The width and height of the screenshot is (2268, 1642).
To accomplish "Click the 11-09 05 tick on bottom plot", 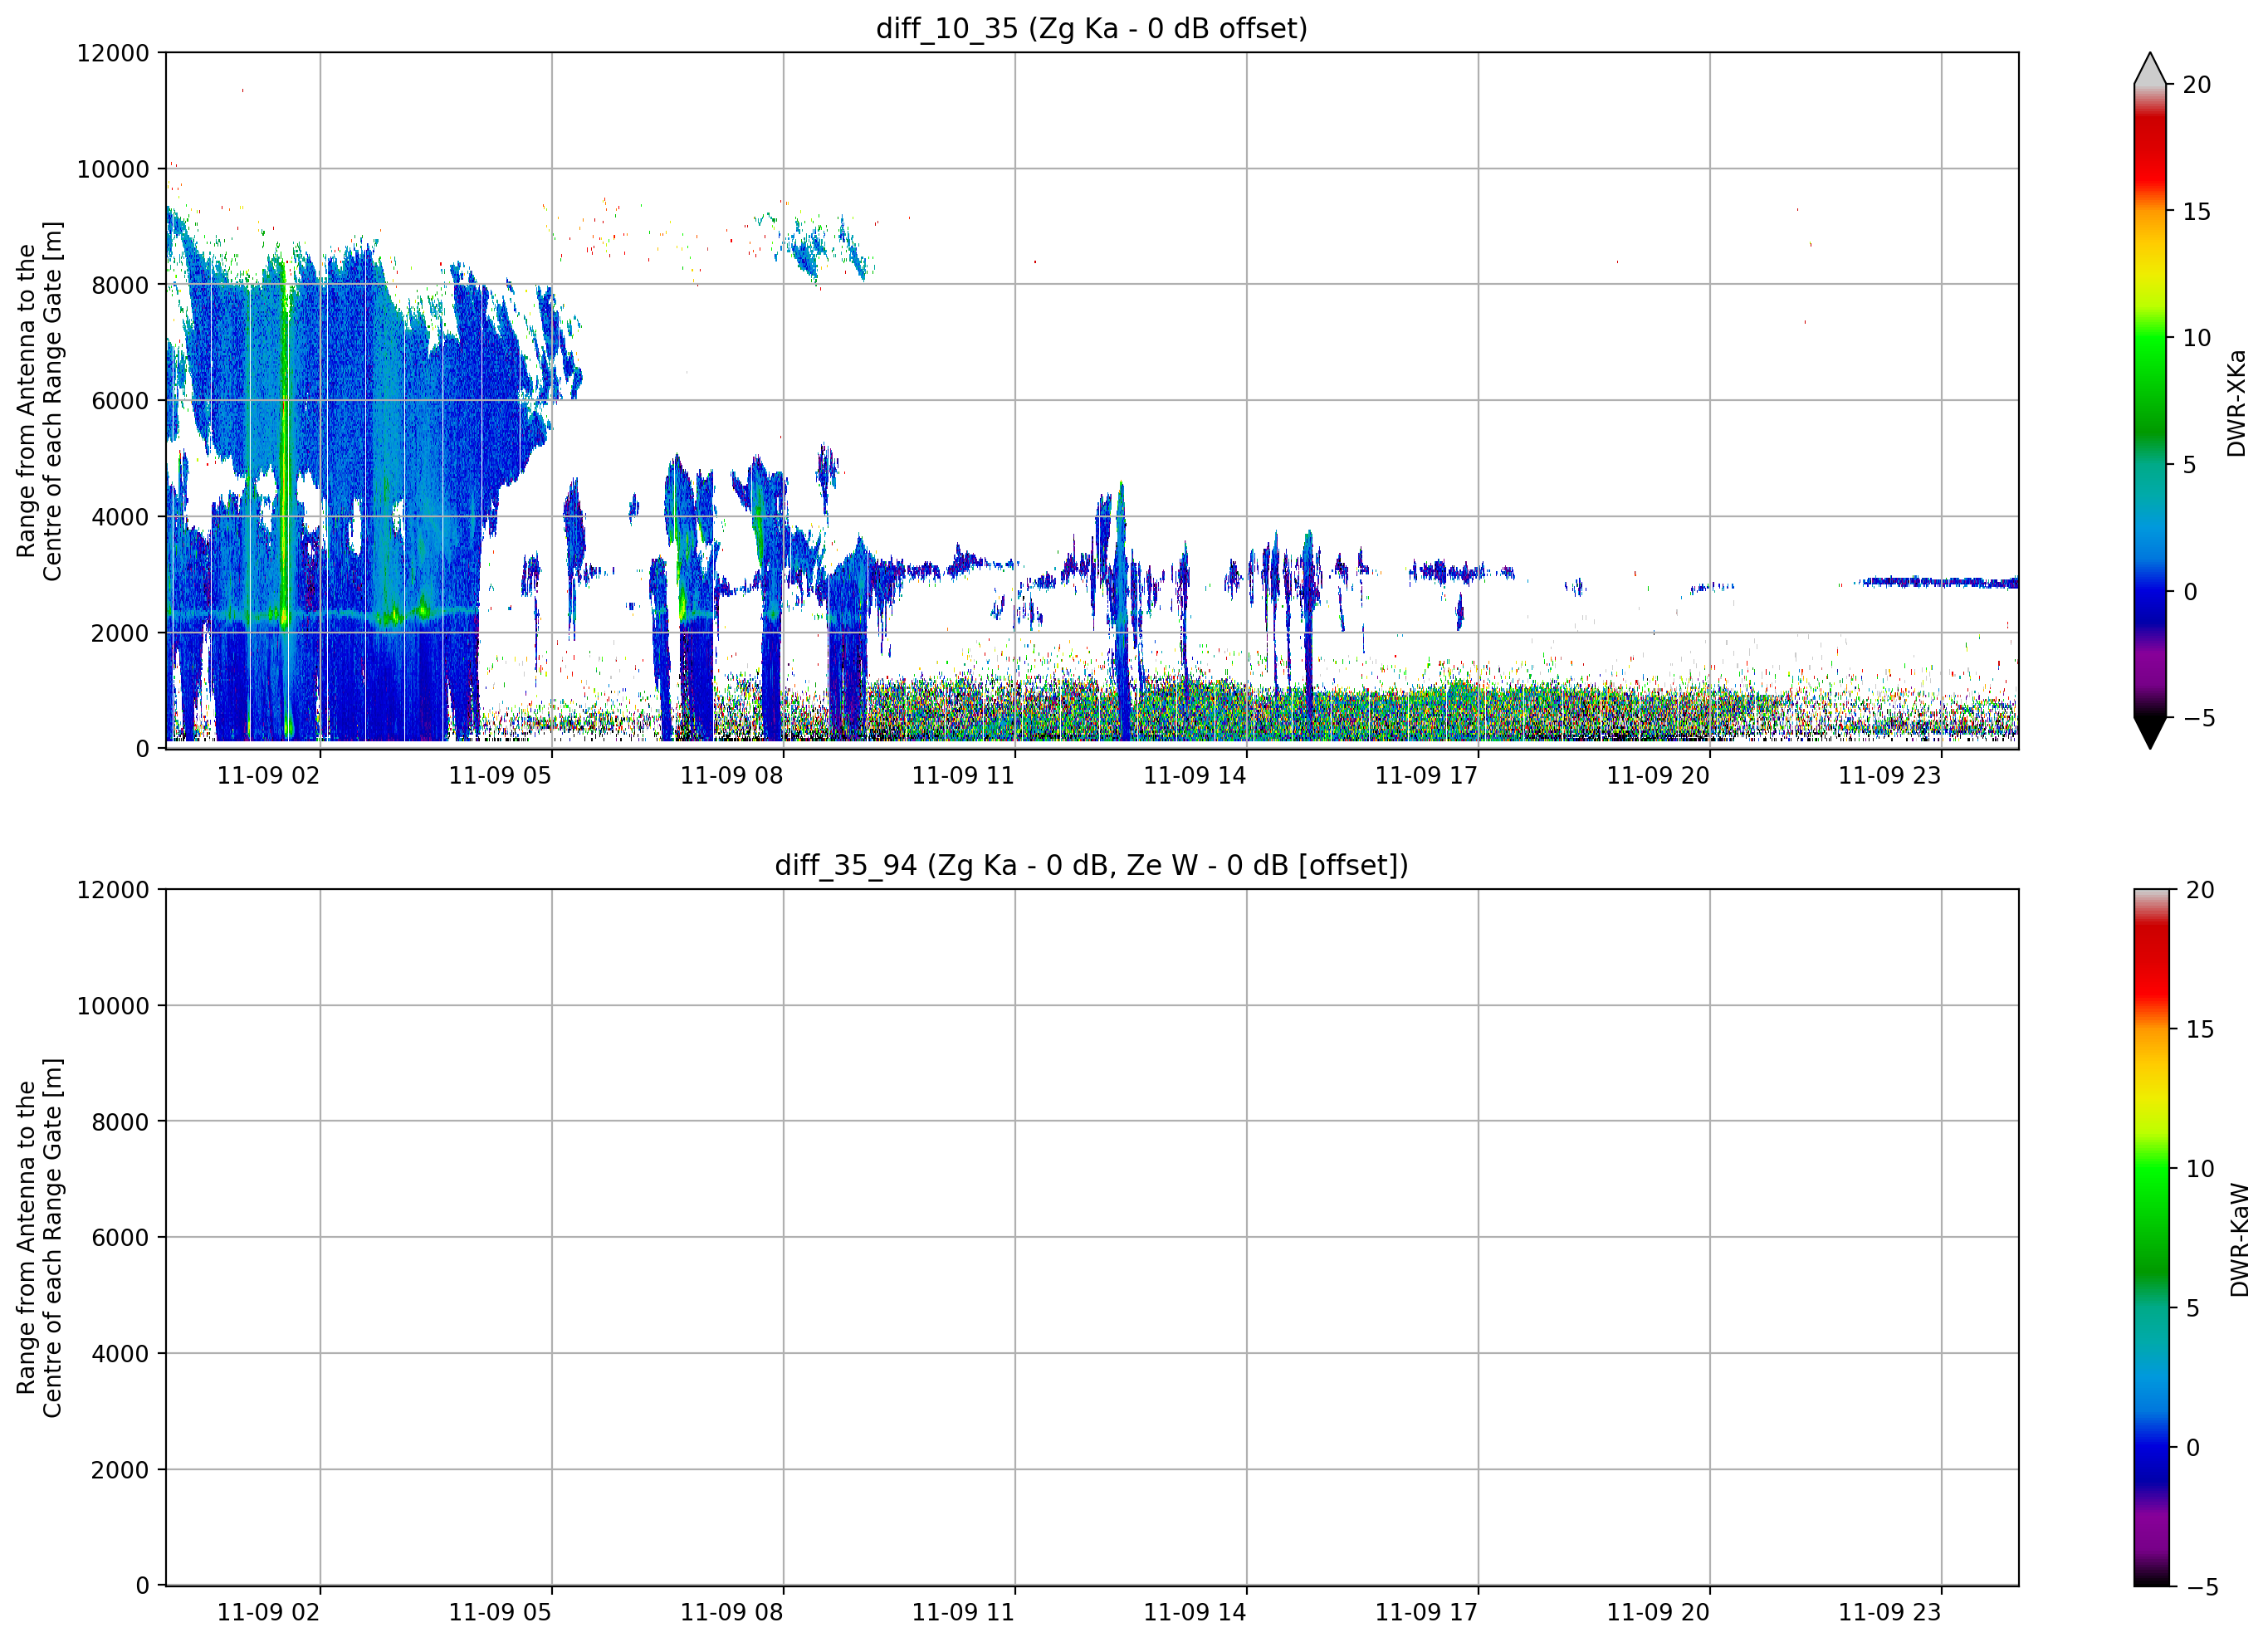I will point(500,1613).
